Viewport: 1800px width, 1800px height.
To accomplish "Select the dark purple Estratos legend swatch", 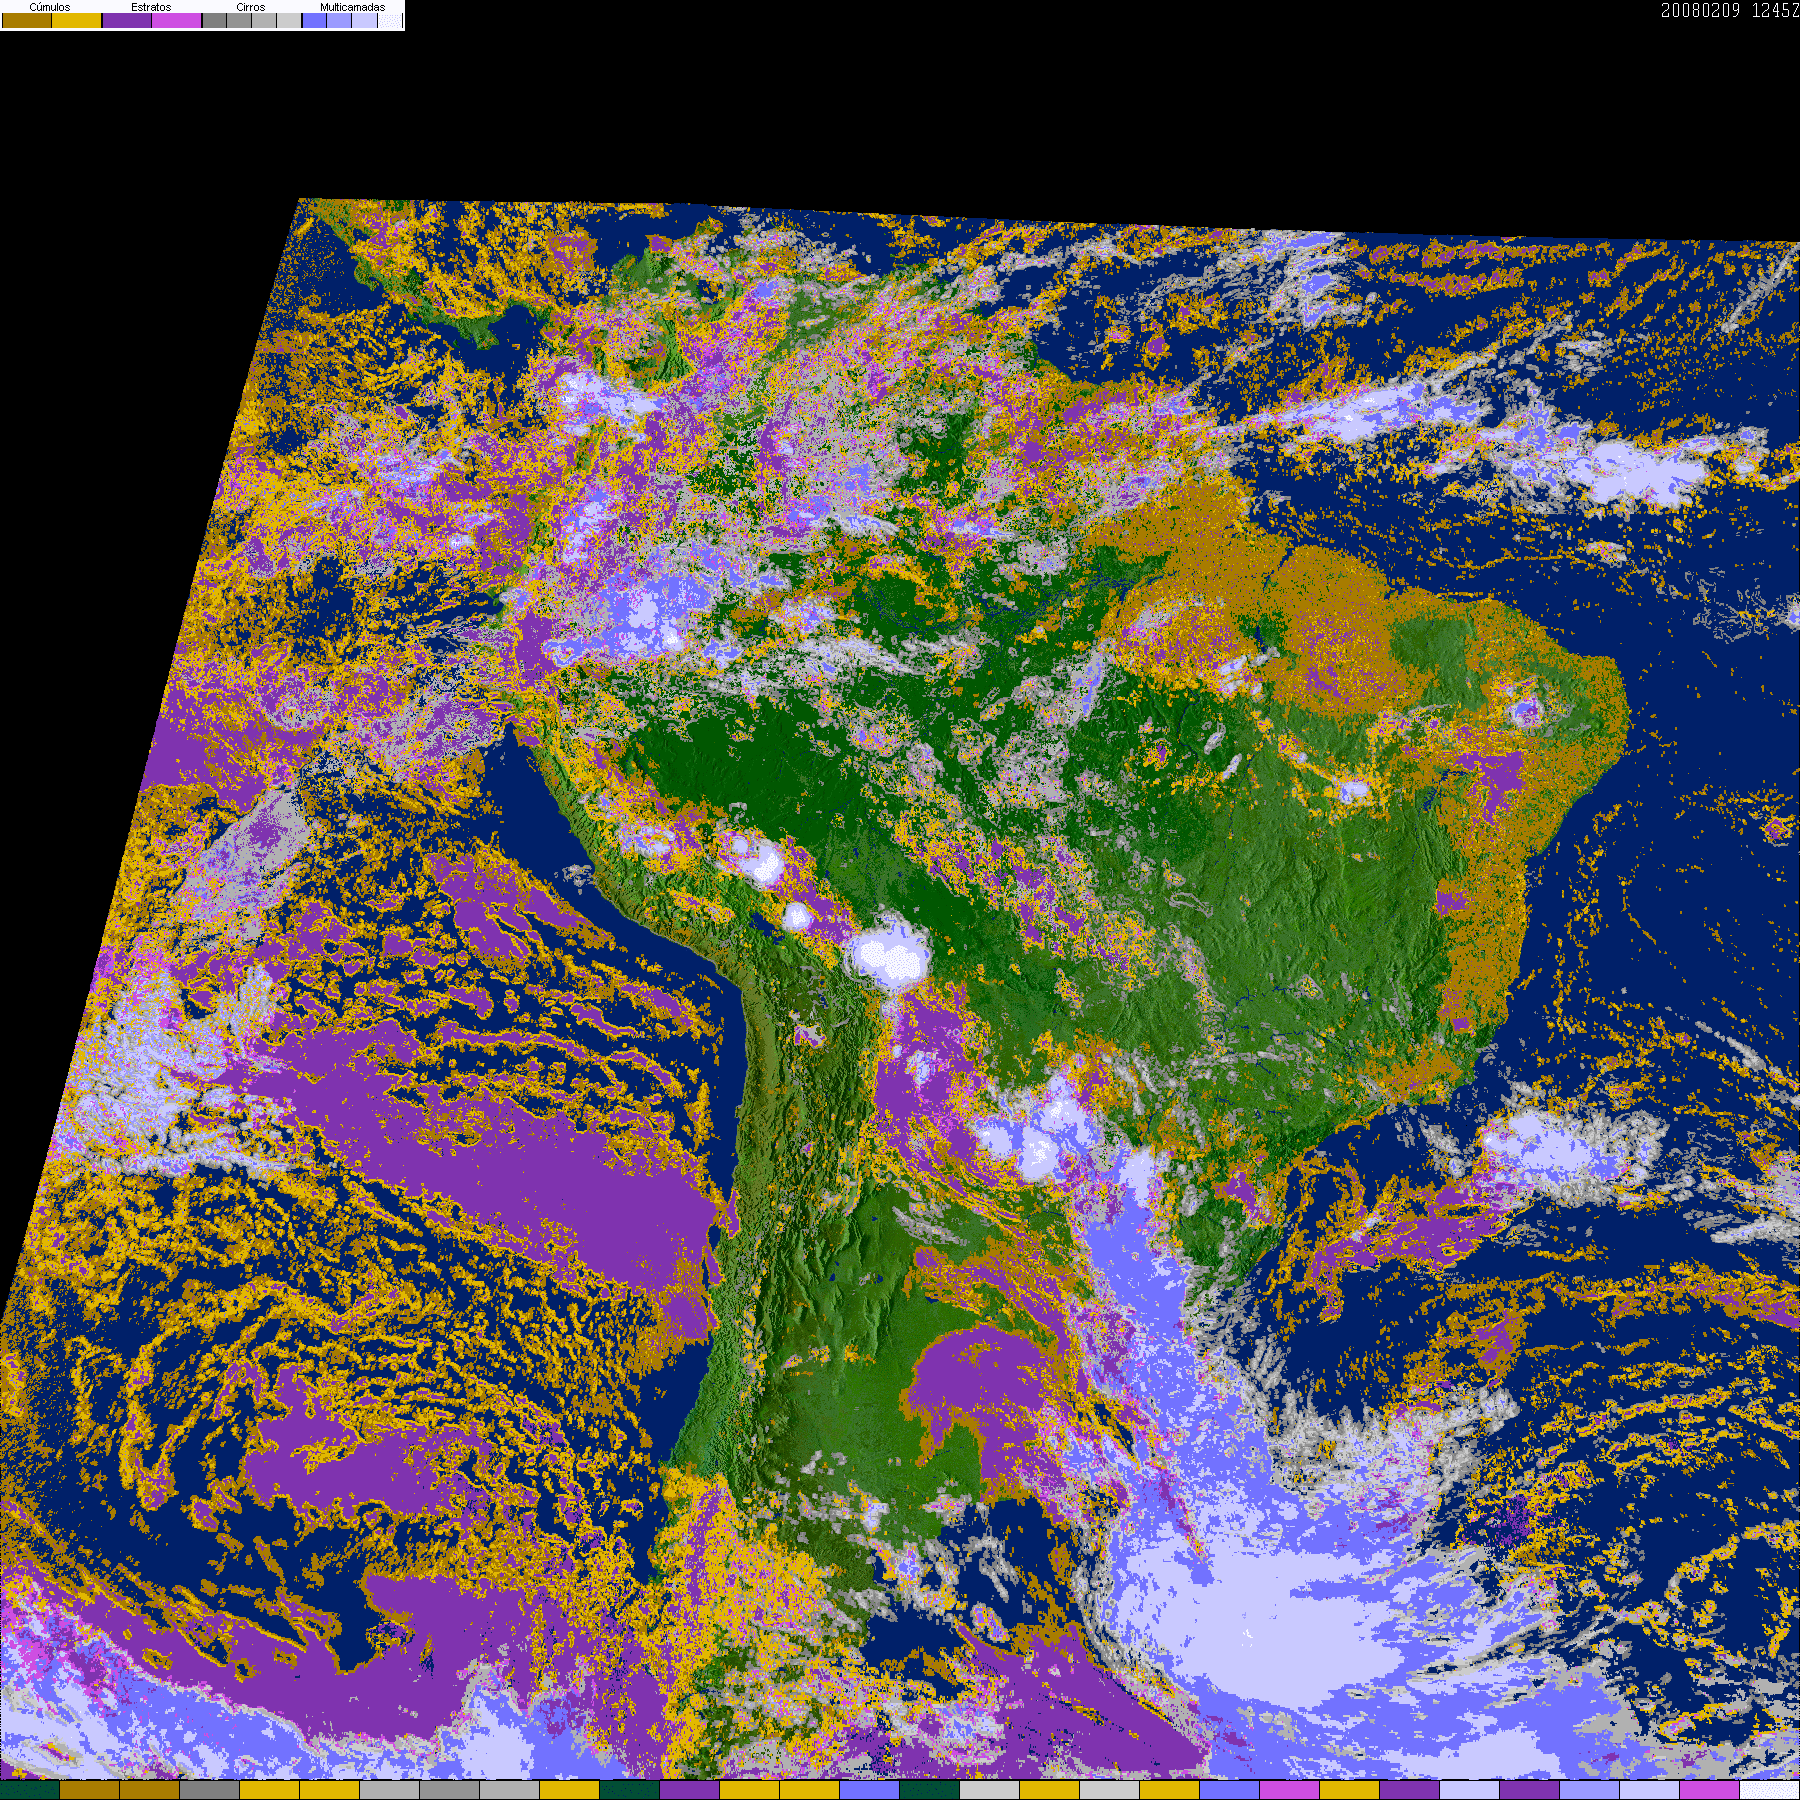I will click(127, 20).
